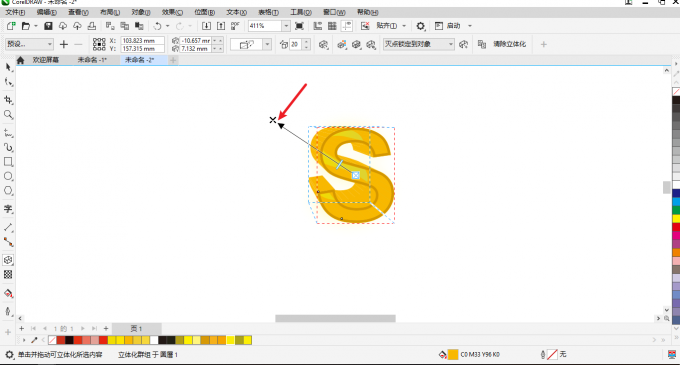Select the Parallel Dimension line tool
Screen dimensions: 680x365
click(8, 227)
